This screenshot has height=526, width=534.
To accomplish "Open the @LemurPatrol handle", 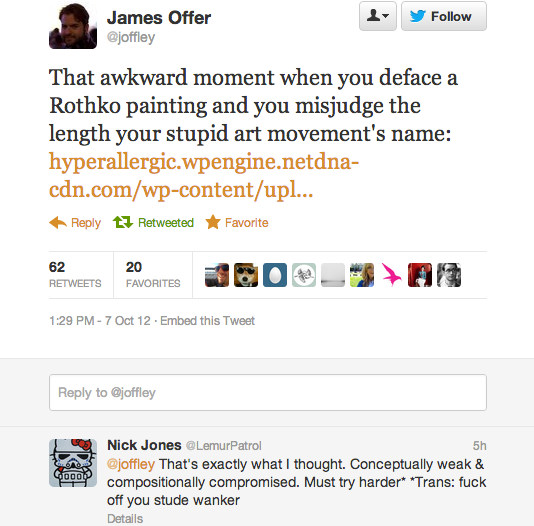I will [x=224, y=446].
